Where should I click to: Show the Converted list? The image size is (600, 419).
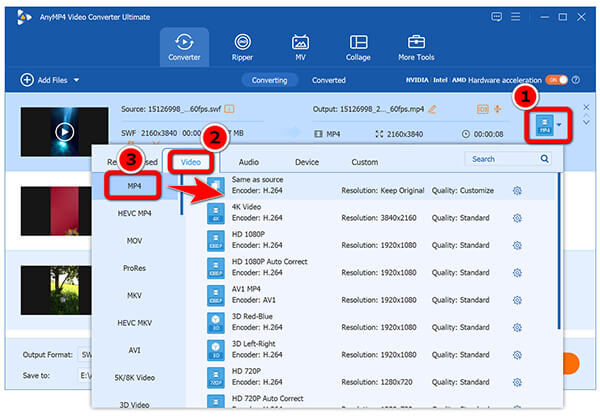pyautogui.click(x=329, y=80)
